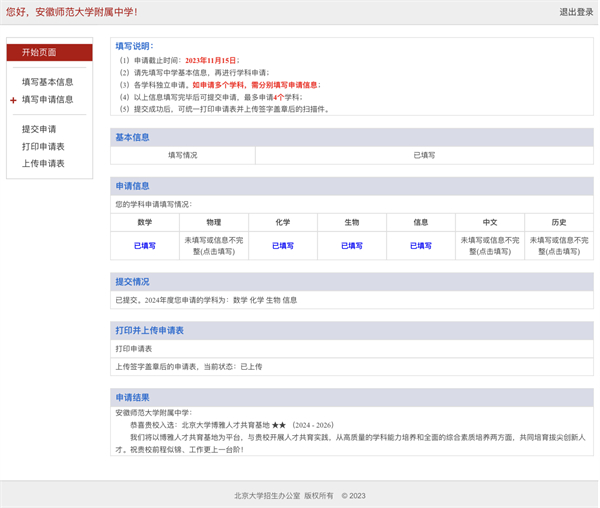Click 已填写 link under 信息 column

pos(421,246)
